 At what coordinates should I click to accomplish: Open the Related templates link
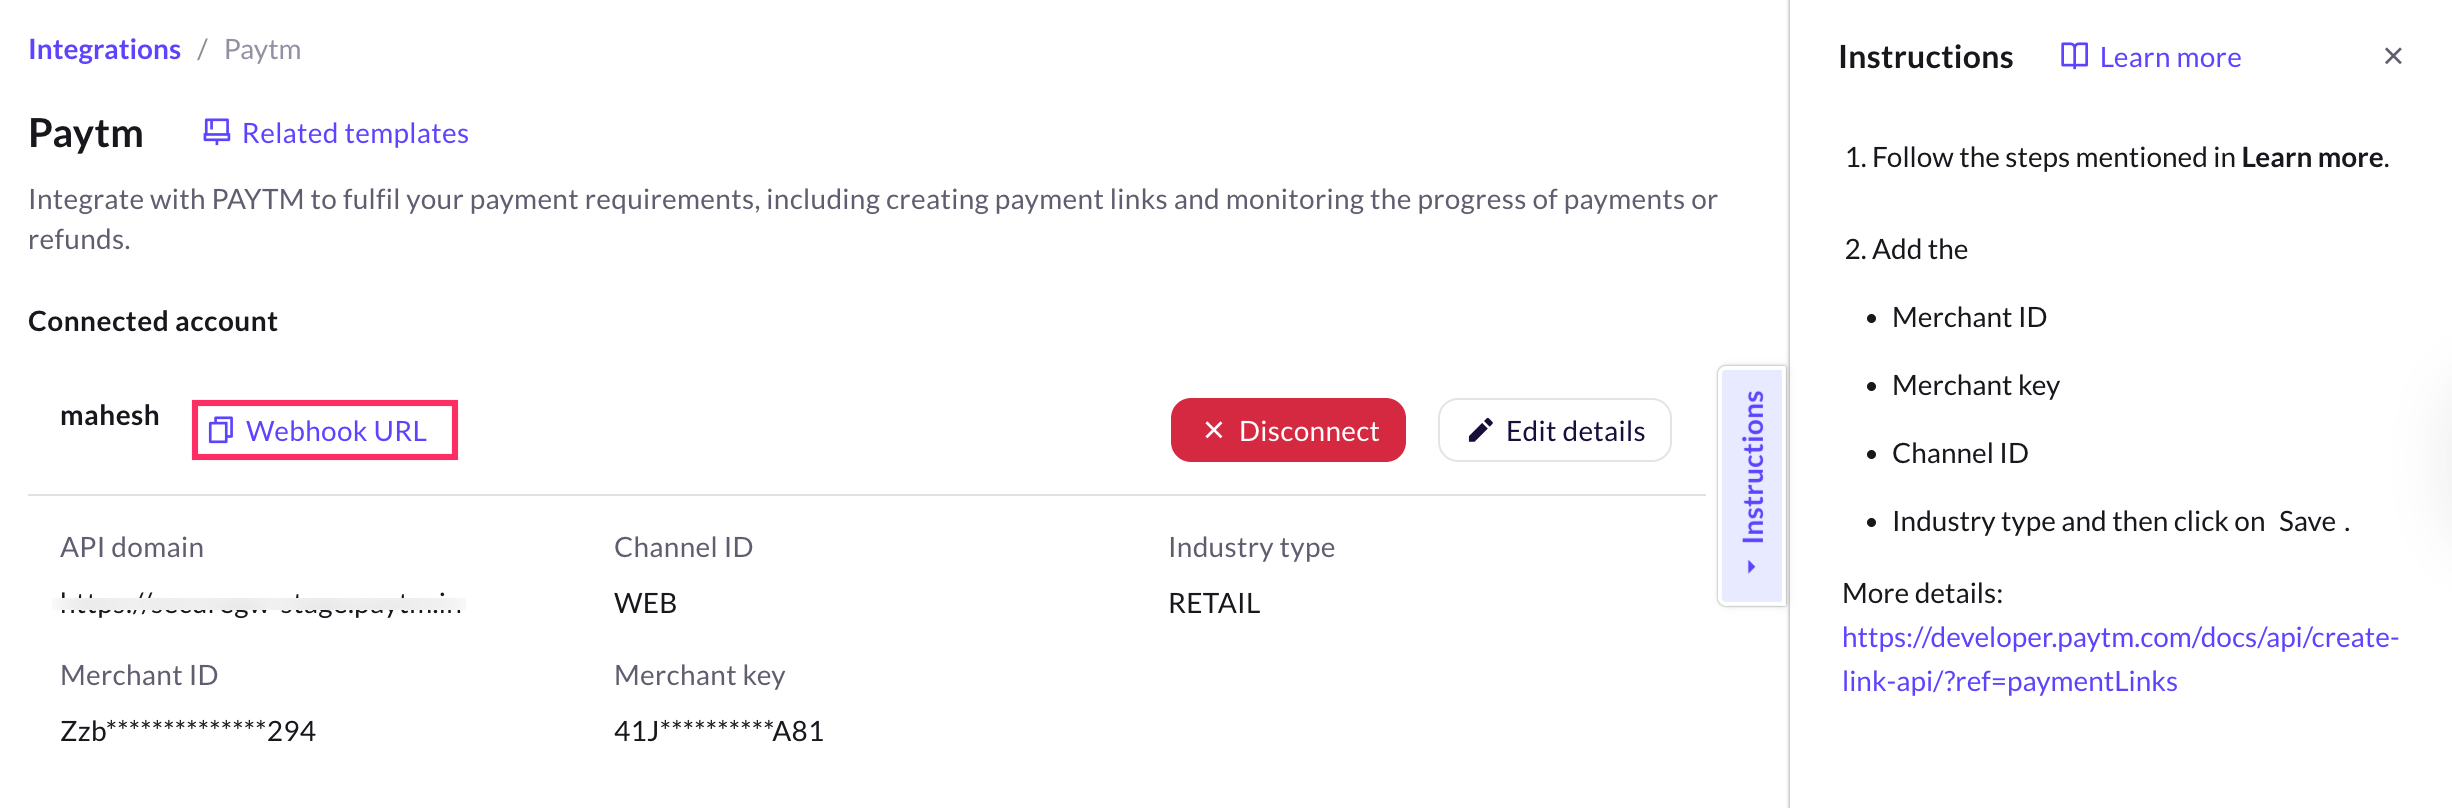[355, 133]
